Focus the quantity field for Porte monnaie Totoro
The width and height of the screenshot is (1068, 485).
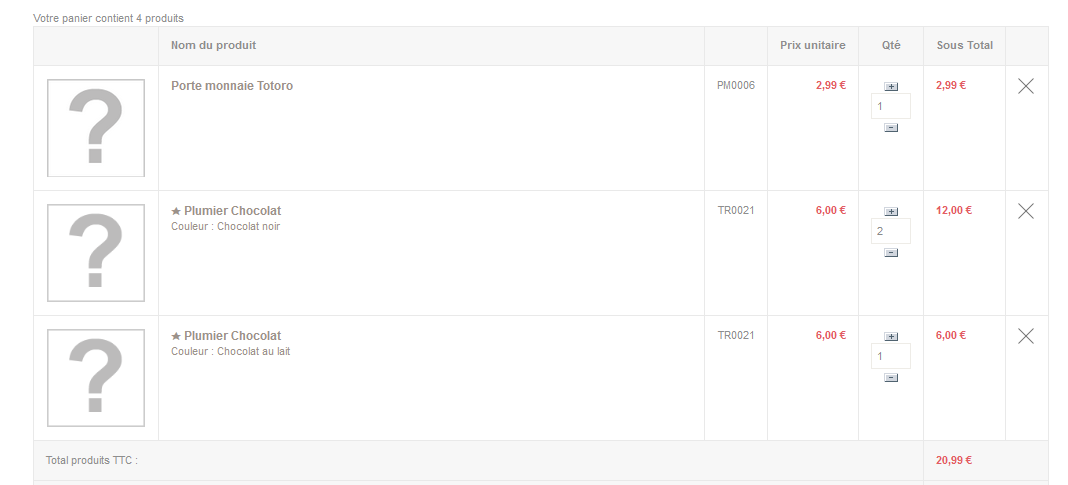891,106
